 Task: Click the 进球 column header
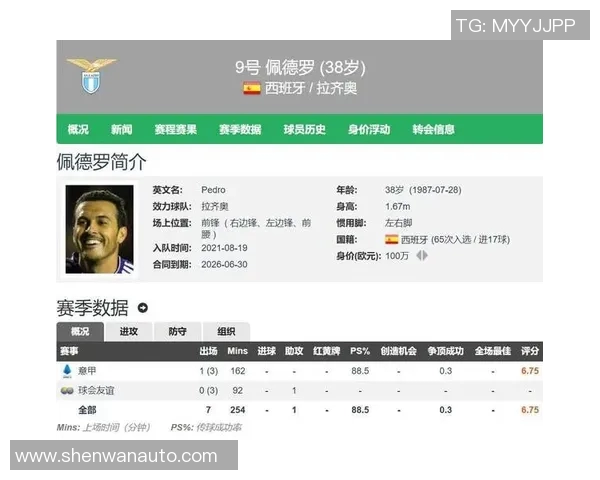pyautogui.click(x=267, y=351)
